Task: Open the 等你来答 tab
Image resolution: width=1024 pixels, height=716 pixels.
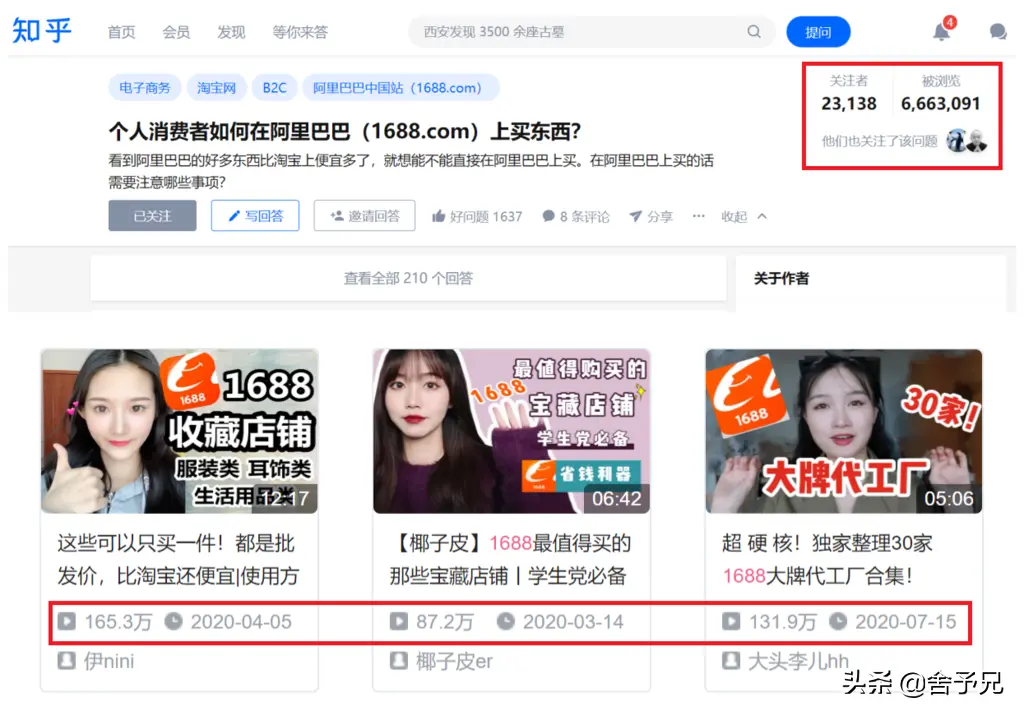Action: click(300, 32)
